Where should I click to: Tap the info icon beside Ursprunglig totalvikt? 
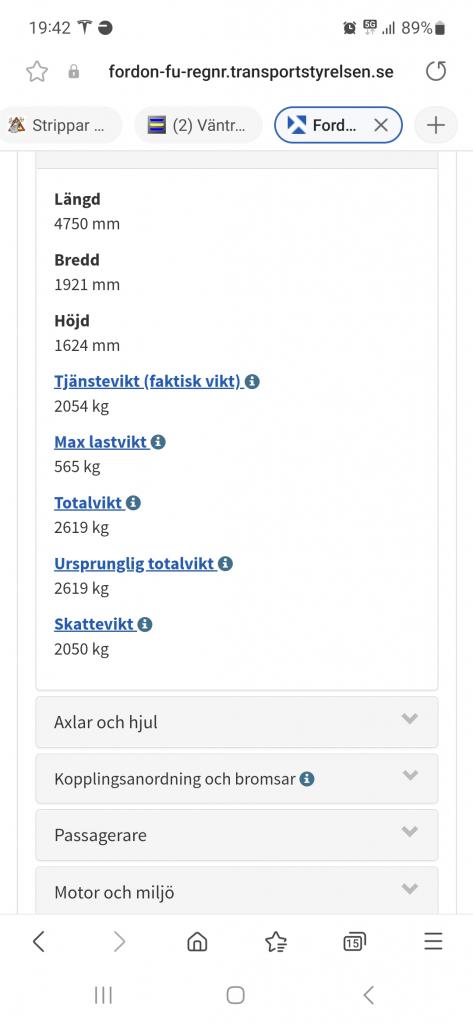[225, 564]
